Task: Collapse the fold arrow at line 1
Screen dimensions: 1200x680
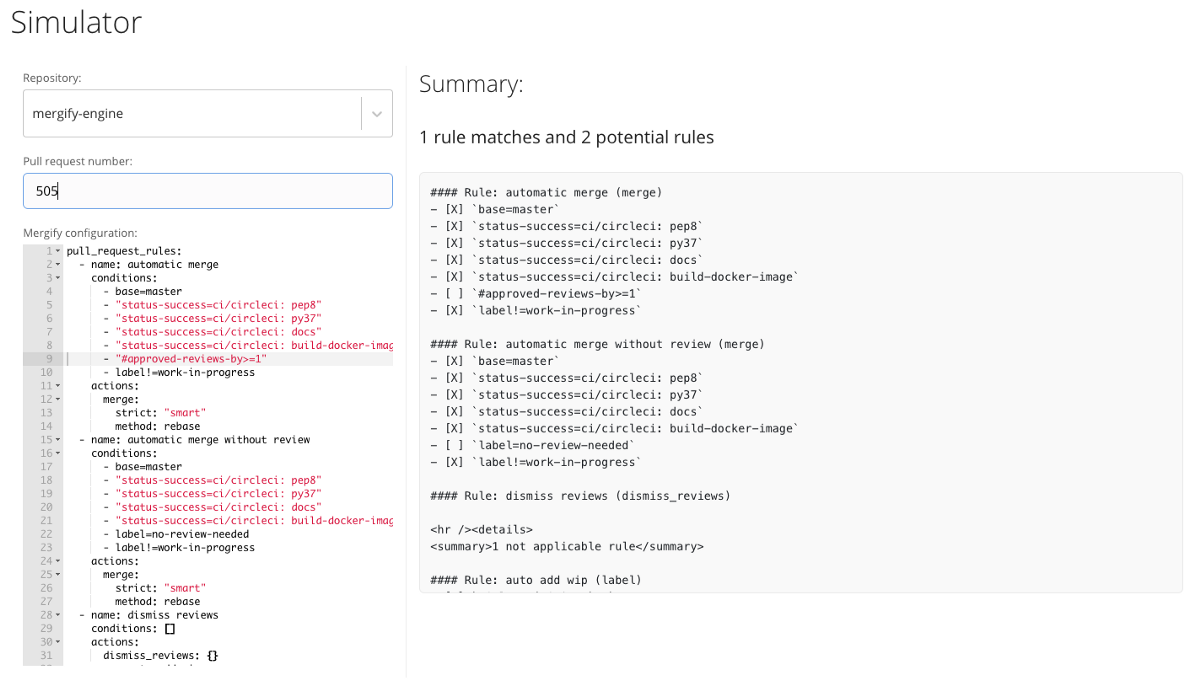Action: 58,251
